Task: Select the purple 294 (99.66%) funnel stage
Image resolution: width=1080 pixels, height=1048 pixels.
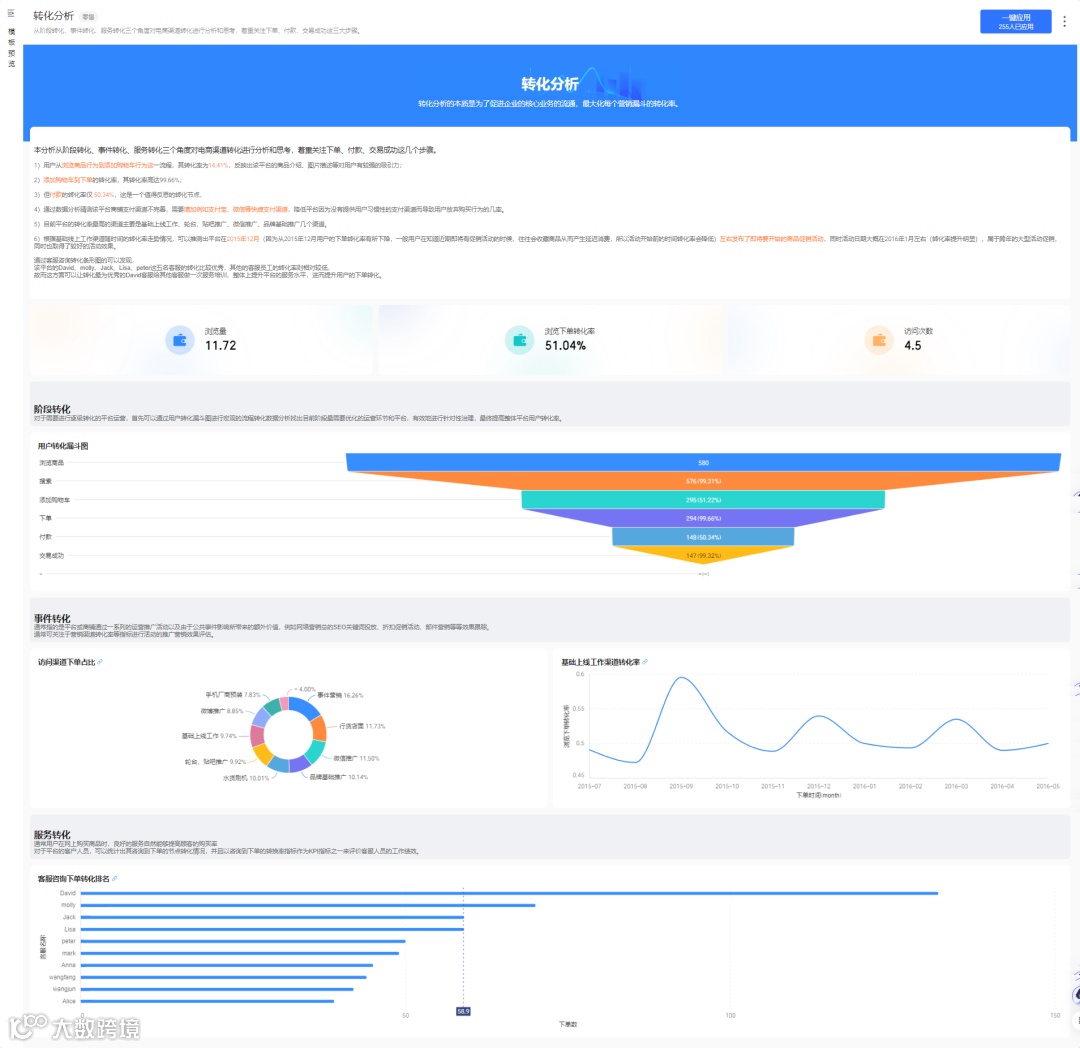Action: (703, 518)
